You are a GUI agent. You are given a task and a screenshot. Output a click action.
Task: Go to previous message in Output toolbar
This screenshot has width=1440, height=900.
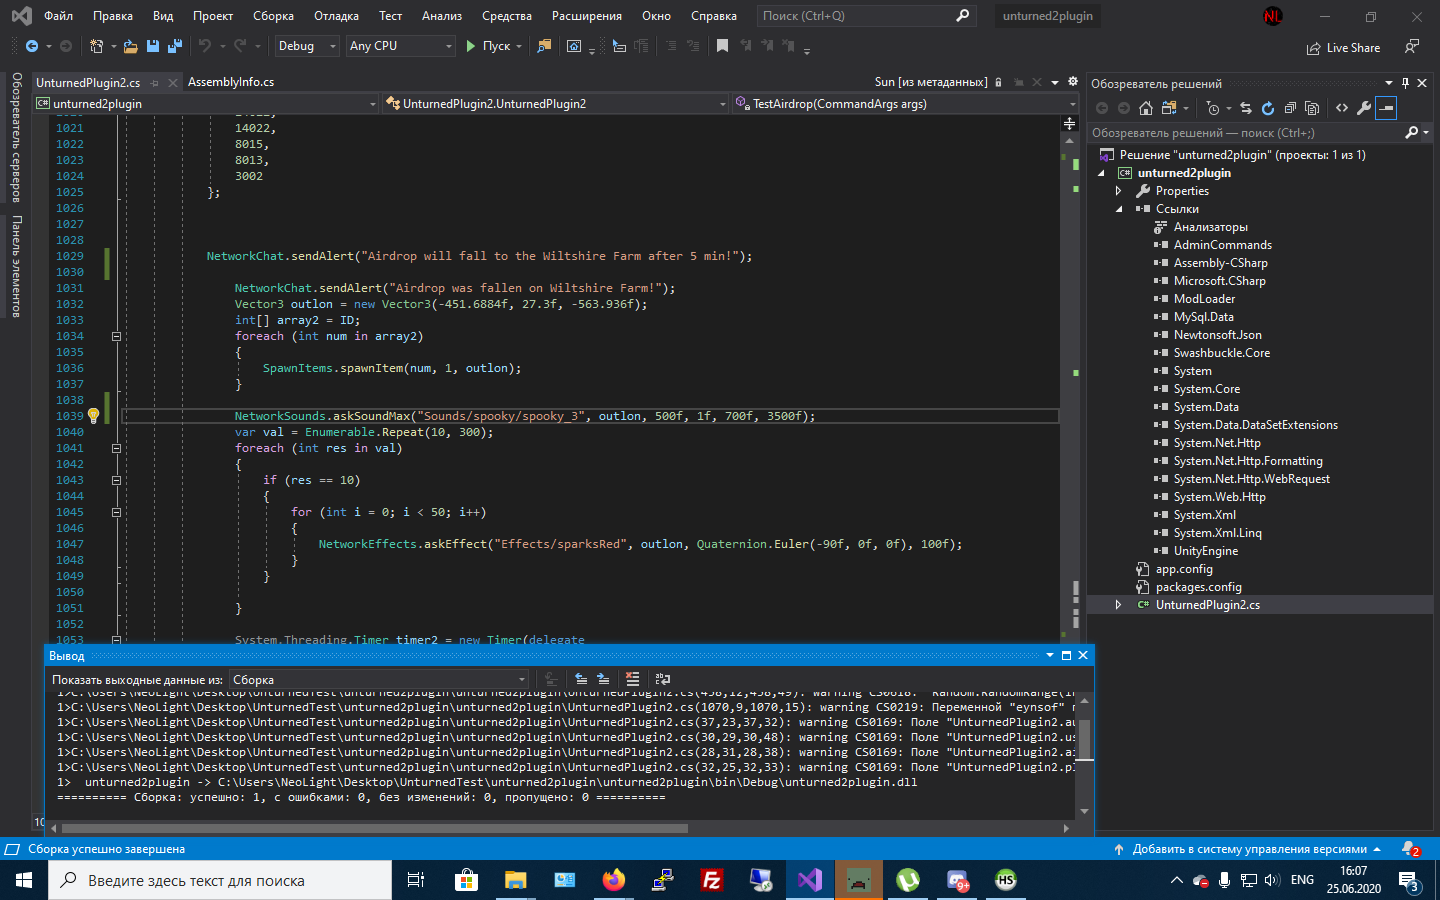581,679
